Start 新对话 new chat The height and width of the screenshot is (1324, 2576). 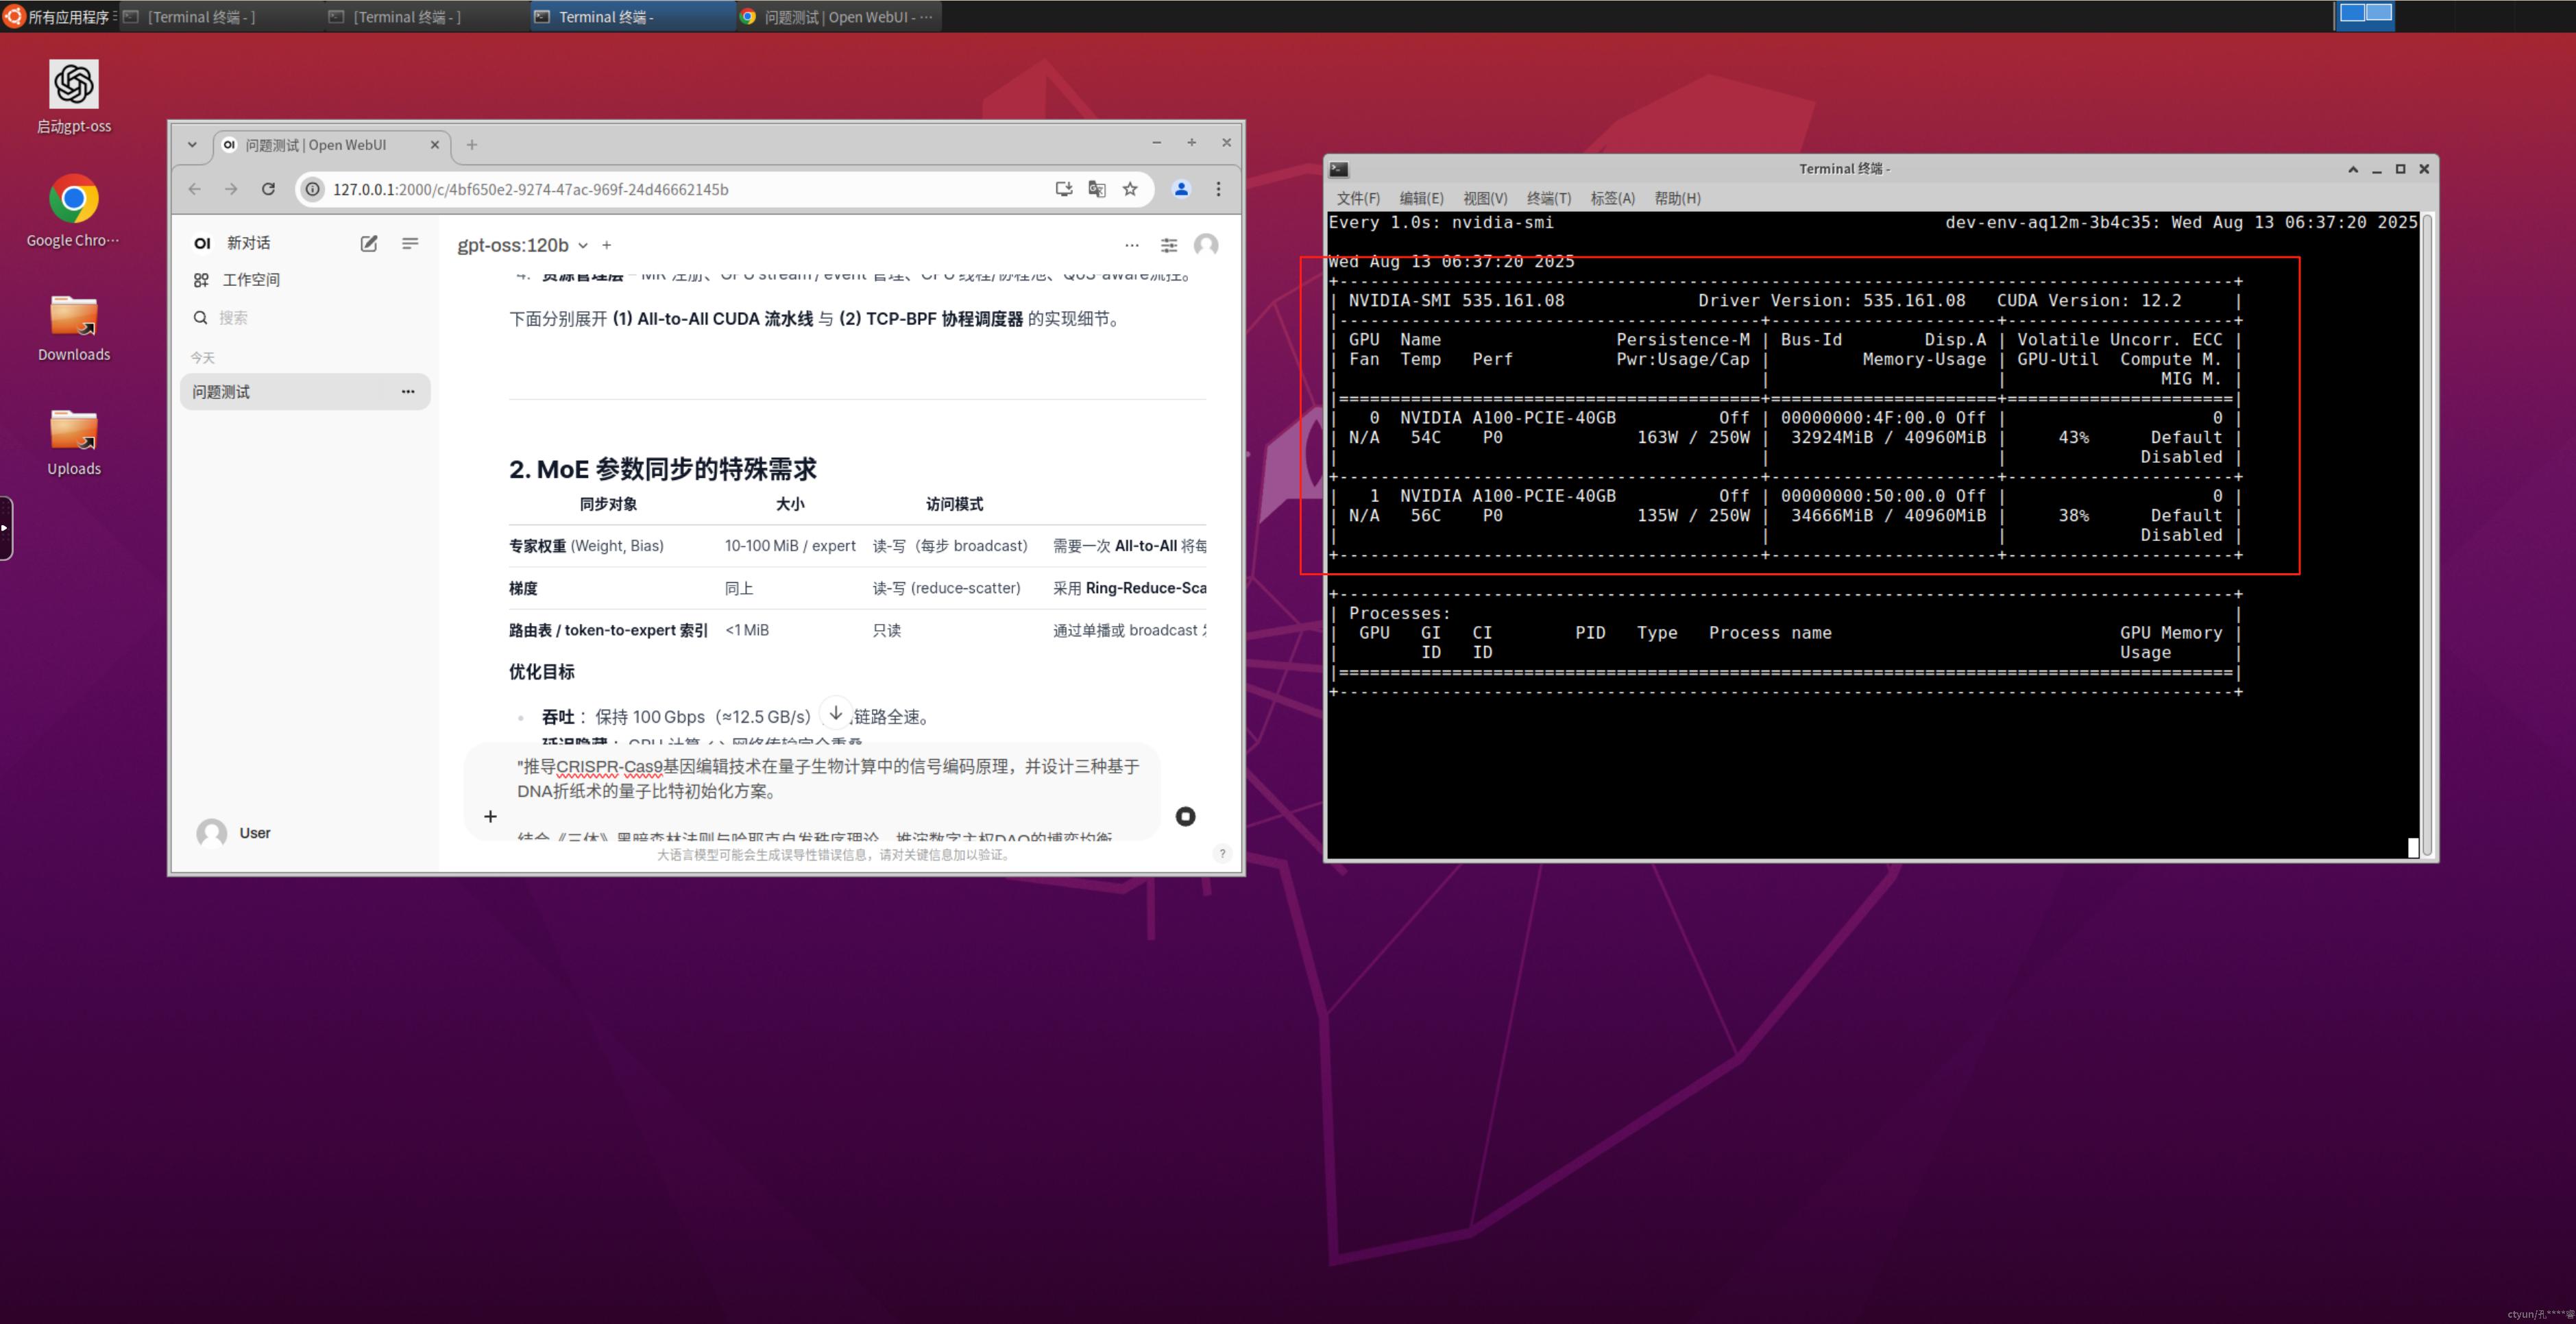coord(248,243)
